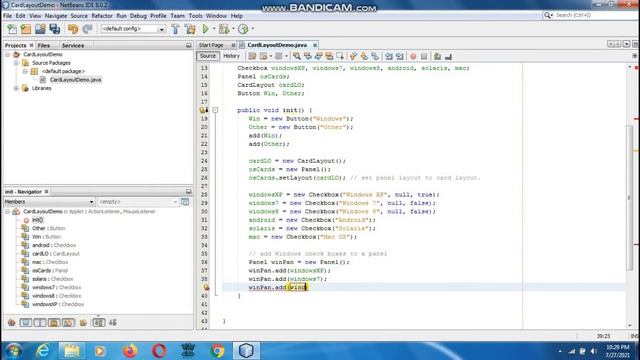
Task: Open the Windows Start button
Action: pos(14,351)
